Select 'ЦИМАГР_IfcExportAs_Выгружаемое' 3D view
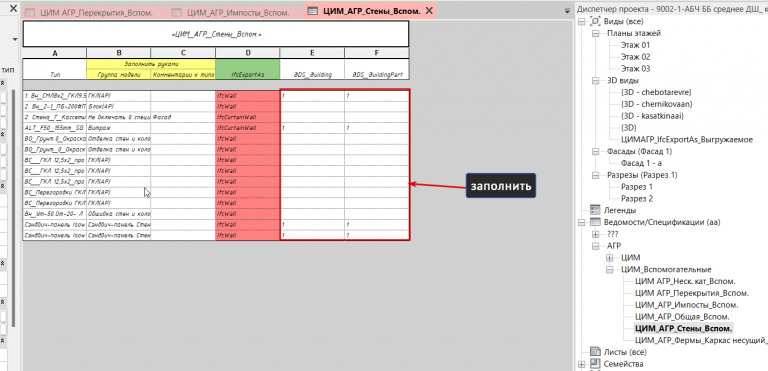The width and height of the screenshot is (768, 371). 686,140
